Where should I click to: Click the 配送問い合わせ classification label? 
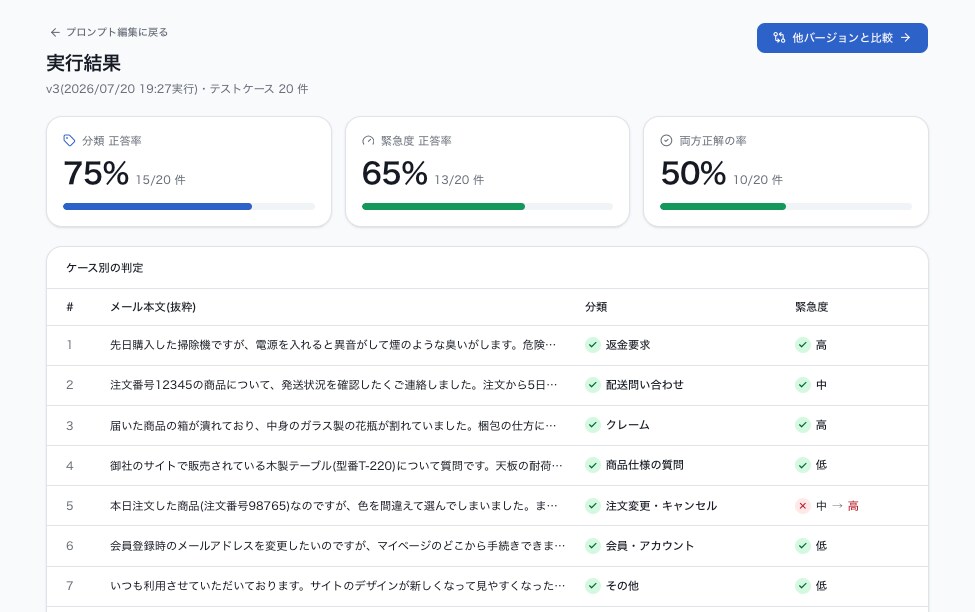click(644, 385)
